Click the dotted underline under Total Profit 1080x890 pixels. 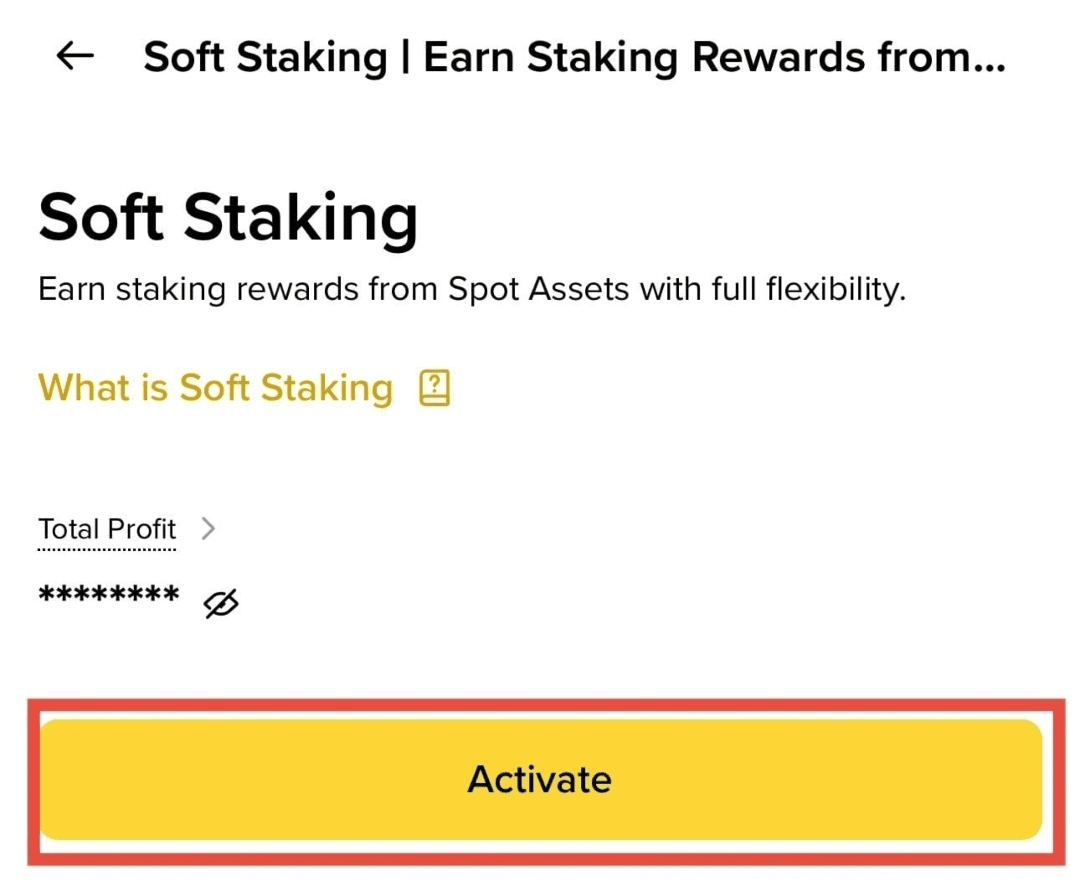(107, 550)
